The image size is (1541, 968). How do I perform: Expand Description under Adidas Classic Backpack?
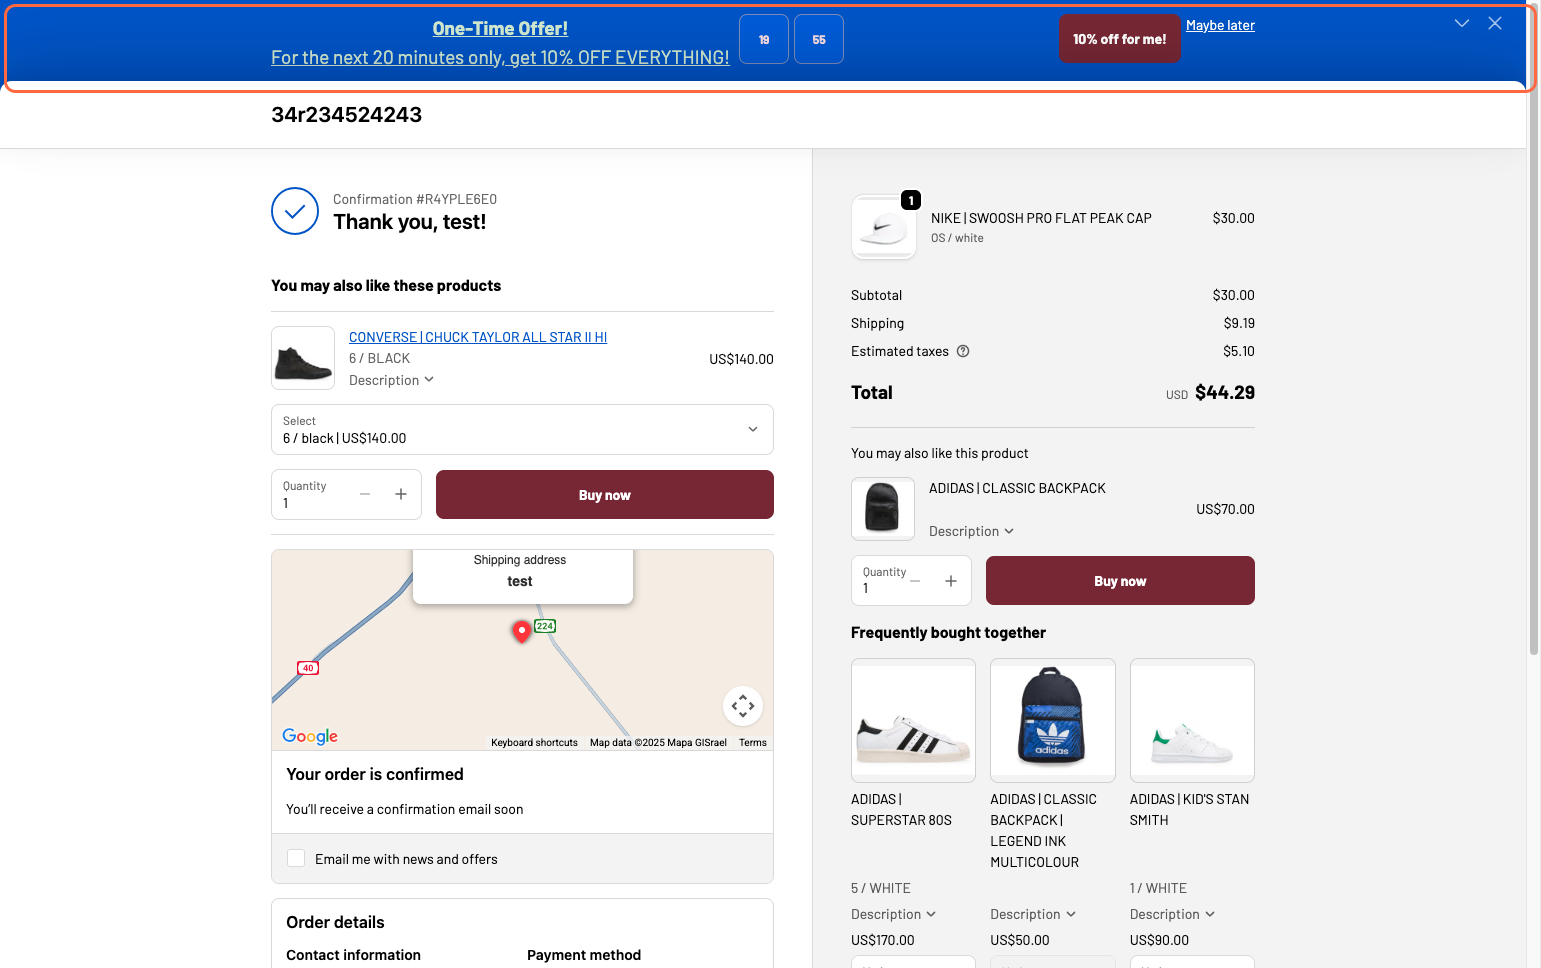tap(971, 531)
